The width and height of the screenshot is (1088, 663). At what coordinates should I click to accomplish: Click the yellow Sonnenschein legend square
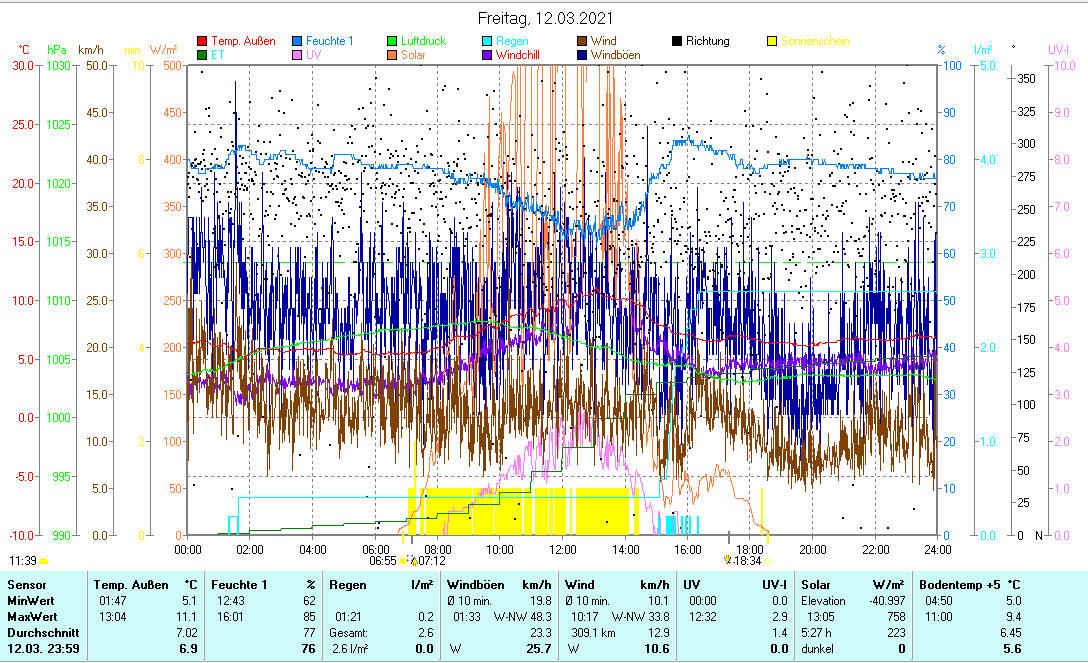point(771,41)
